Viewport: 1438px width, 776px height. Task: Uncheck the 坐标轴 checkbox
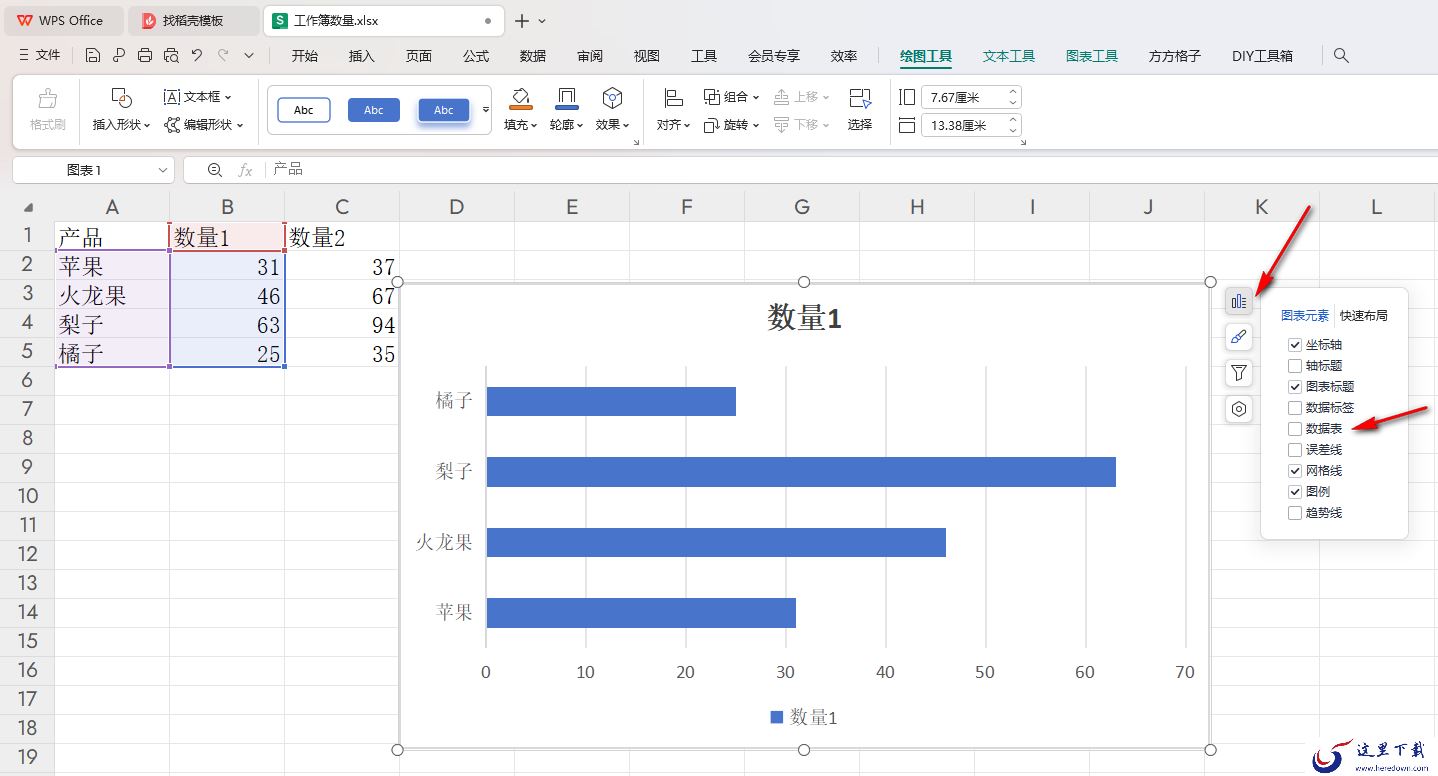(1295, 345)
